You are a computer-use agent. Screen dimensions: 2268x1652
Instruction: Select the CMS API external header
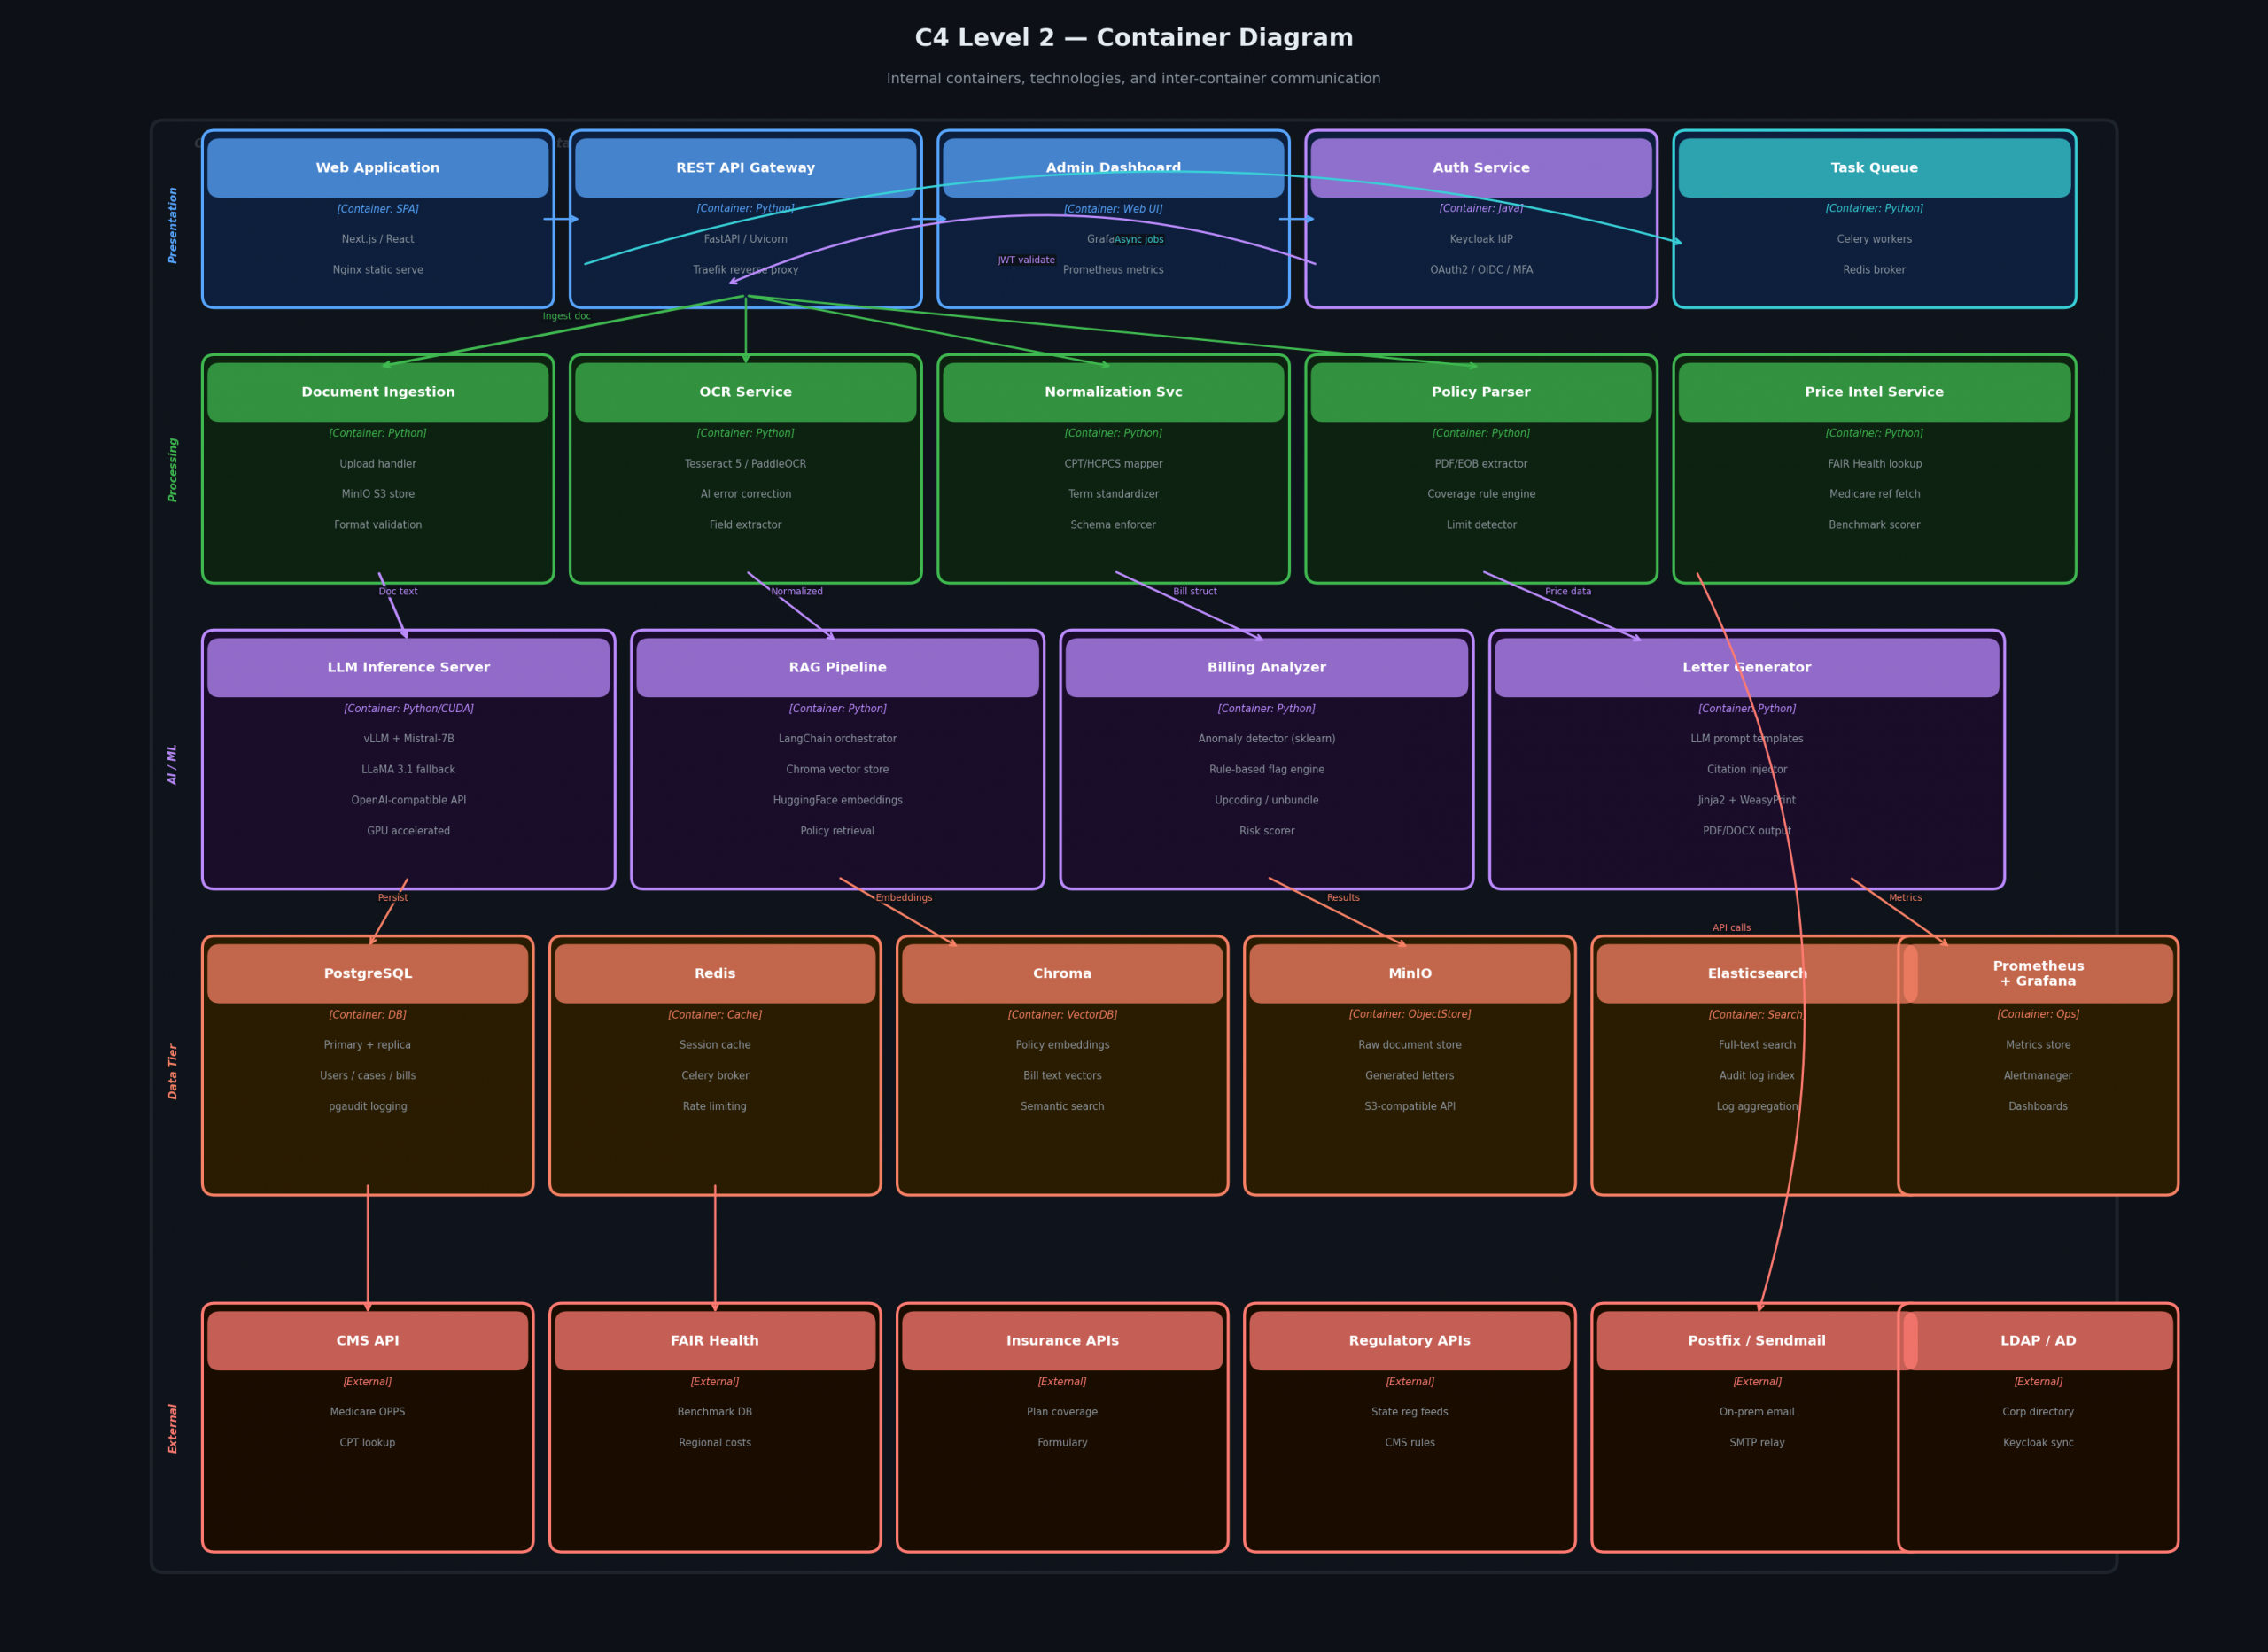[367, 1340]
